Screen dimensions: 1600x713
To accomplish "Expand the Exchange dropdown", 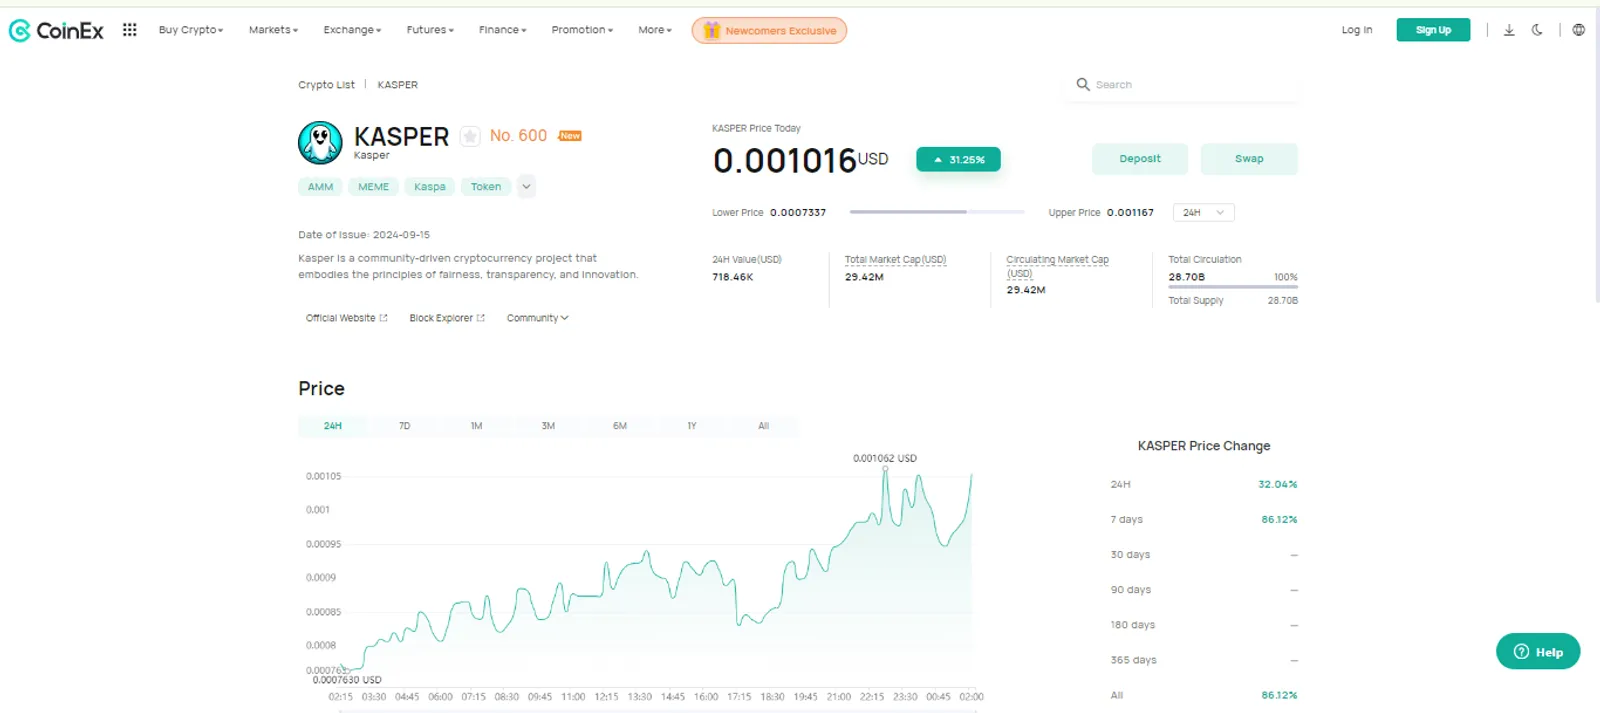I will click(352, 30).
